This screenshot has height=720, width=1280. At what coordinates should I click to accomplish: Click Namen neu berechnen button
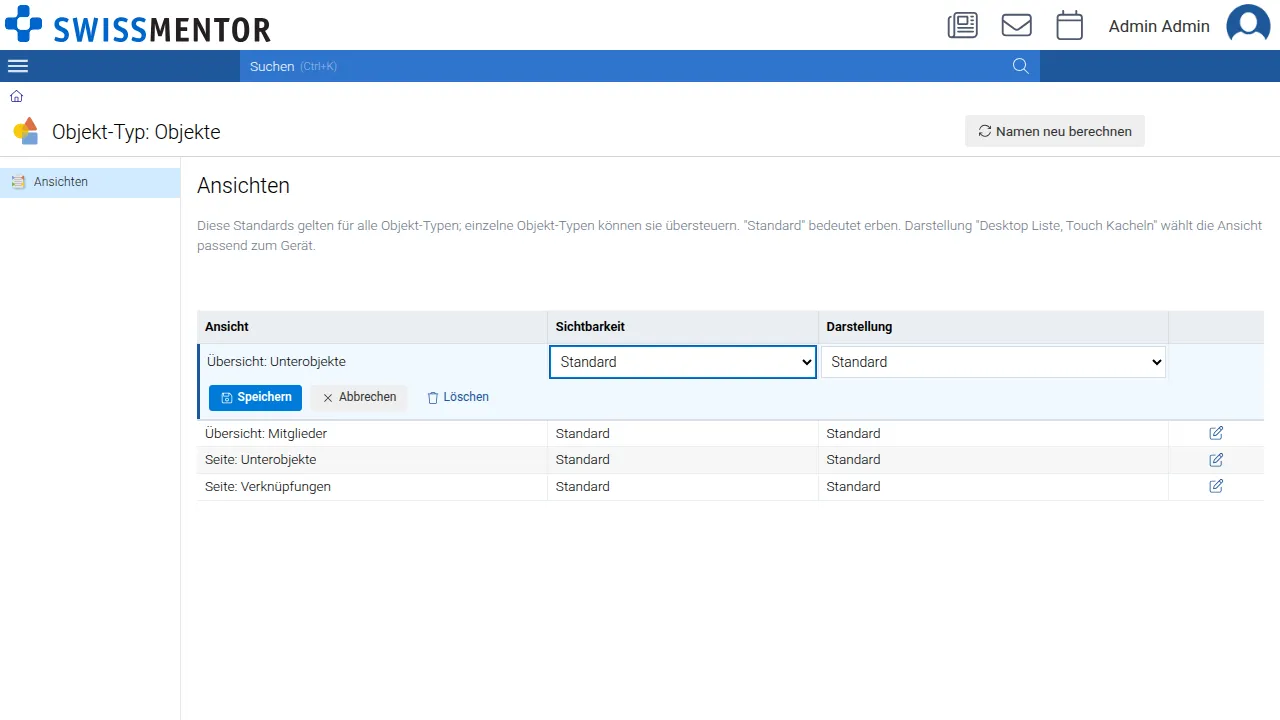(1055, 131)
